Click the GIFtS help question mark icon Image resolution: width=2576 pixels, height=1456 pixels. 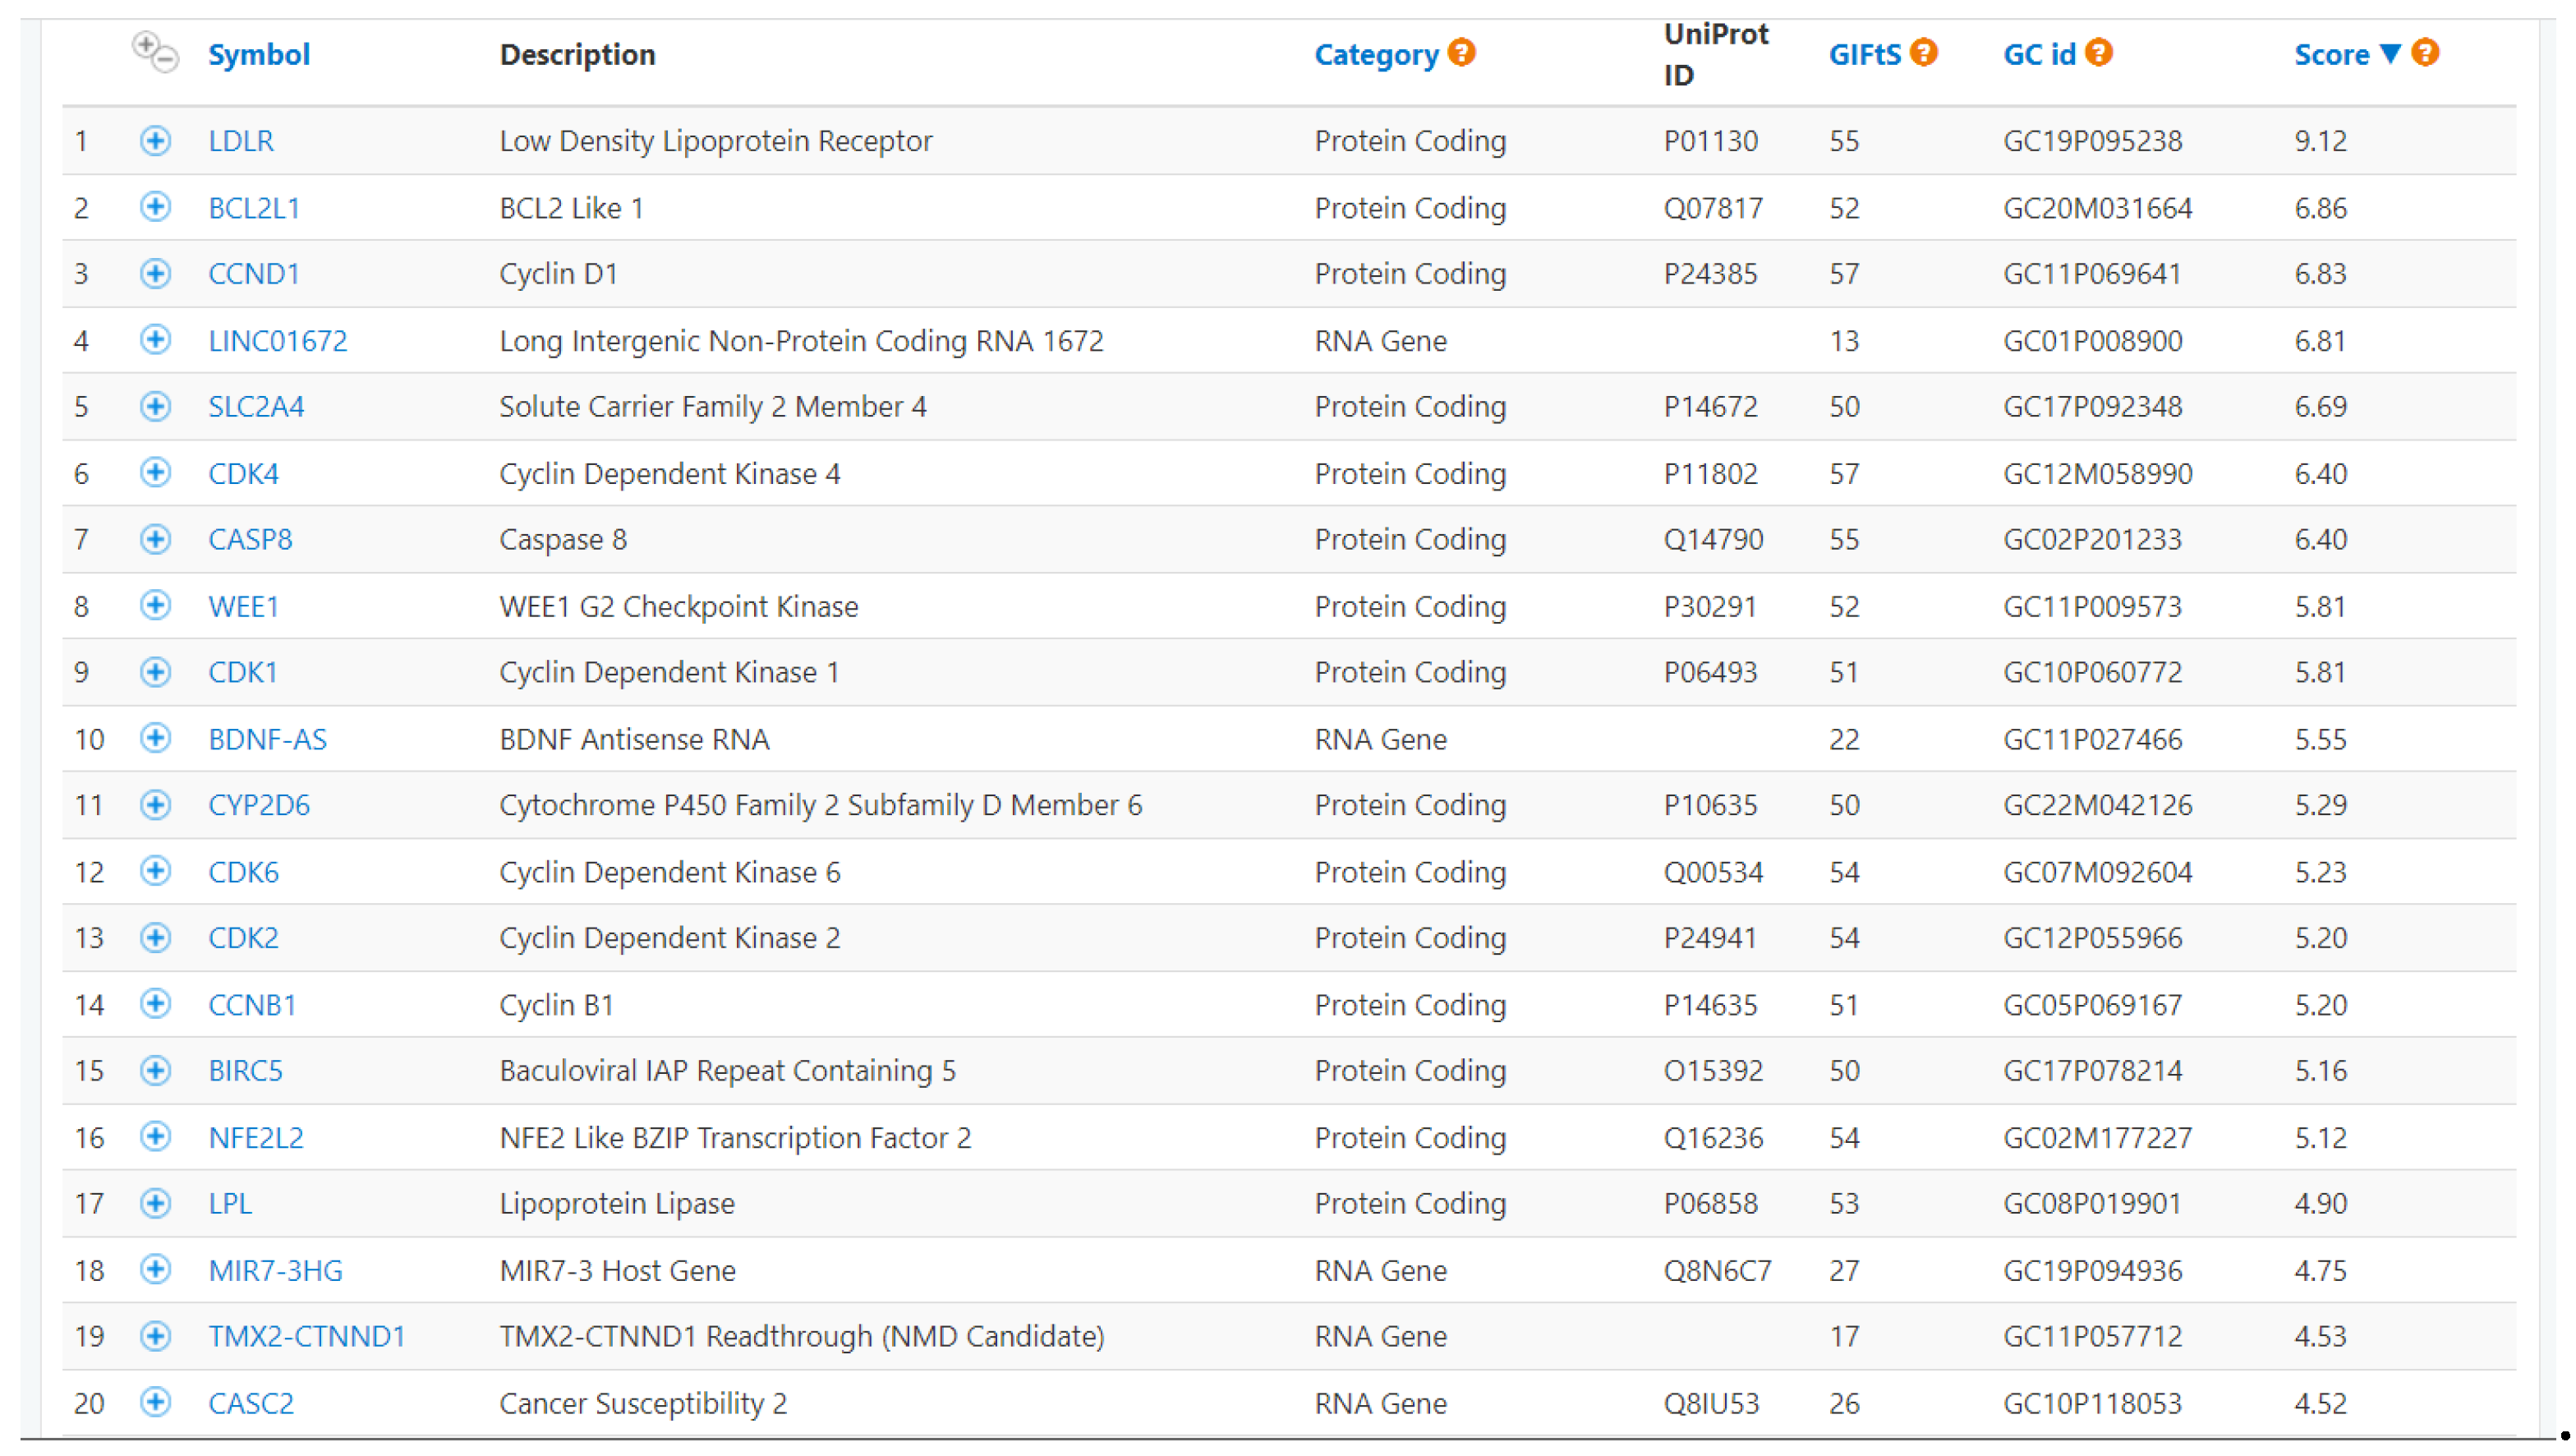coord(1923,52)
